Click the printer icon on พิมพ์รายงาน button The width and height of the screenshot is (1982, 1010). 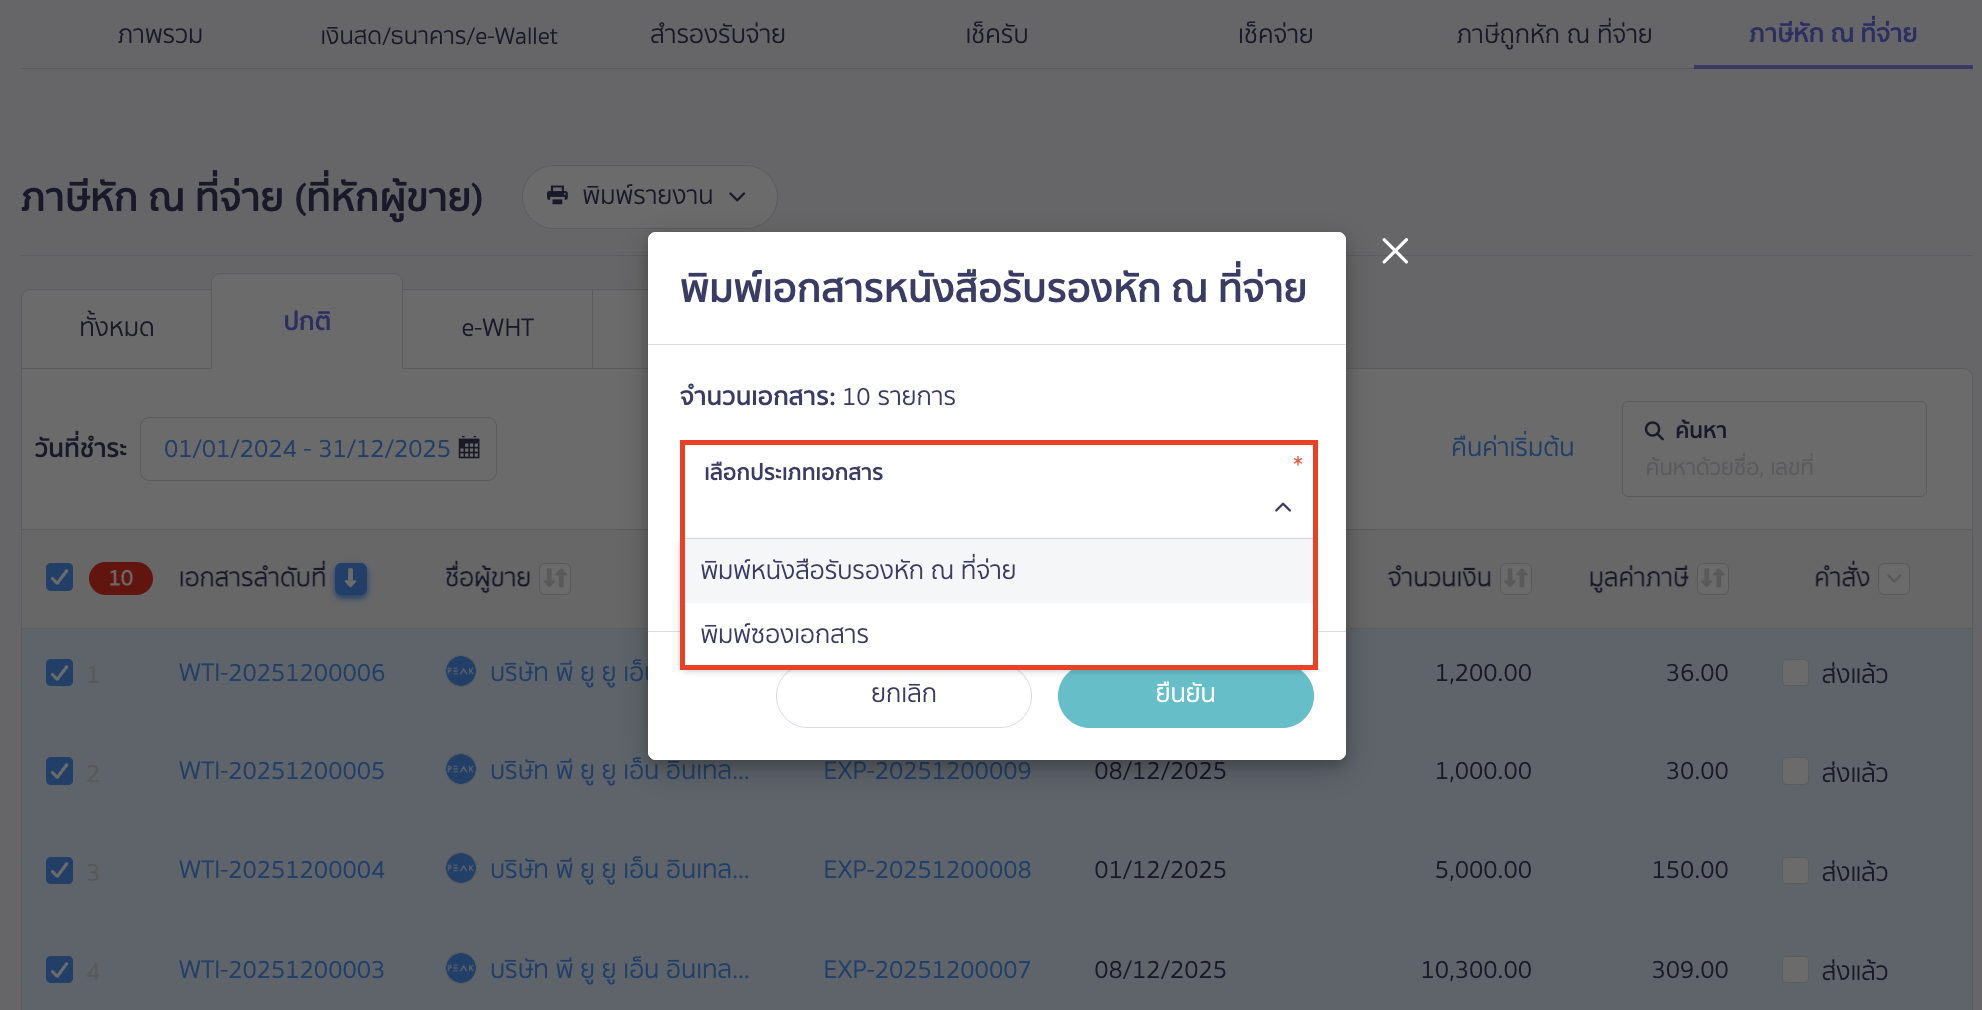click(x=557, y=196)
